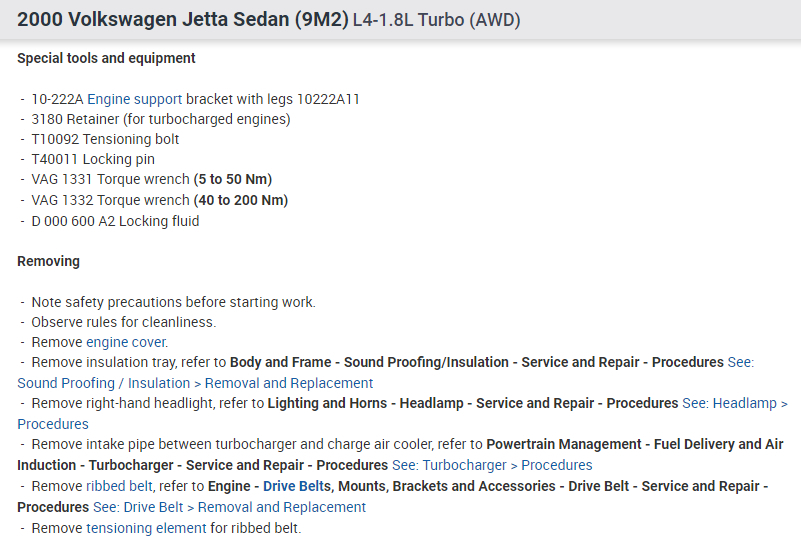
Task: Open "See: Turbocharger > Procedures" link
Action: (x=492, y=465)
